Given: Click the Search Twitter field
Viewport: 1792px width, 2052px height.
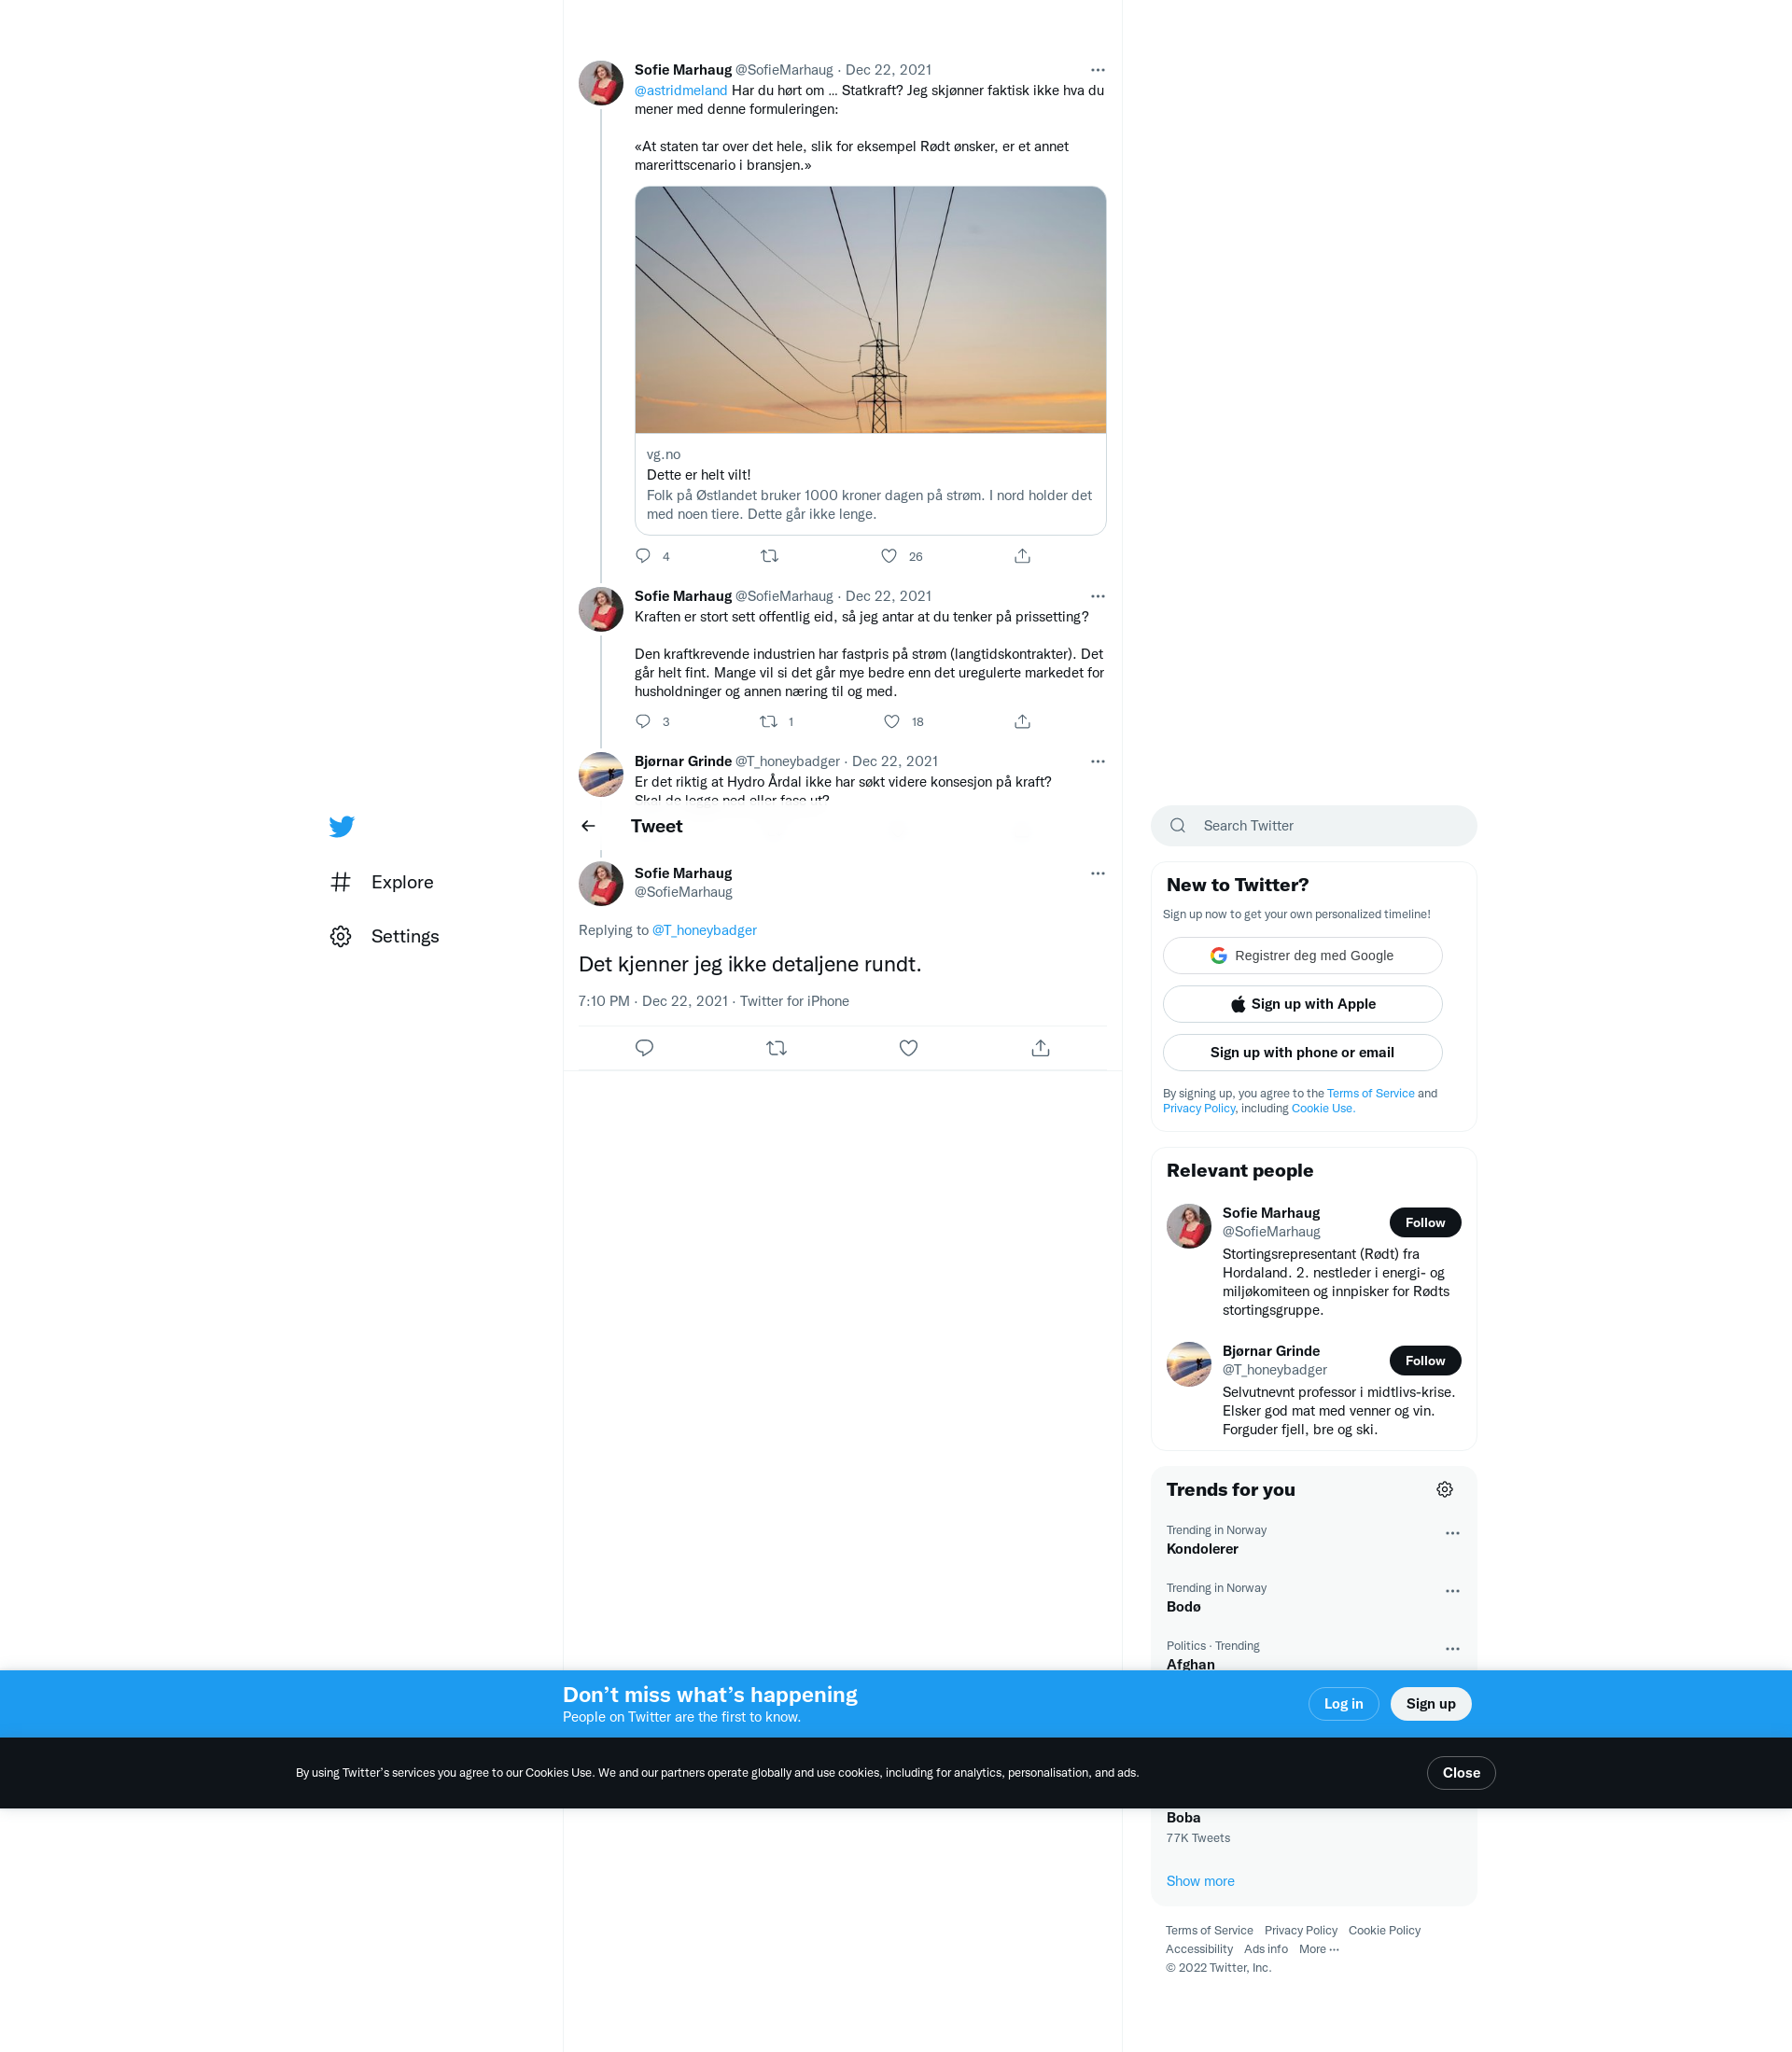Looking at the screenshot, I should tap(1313, 826).
